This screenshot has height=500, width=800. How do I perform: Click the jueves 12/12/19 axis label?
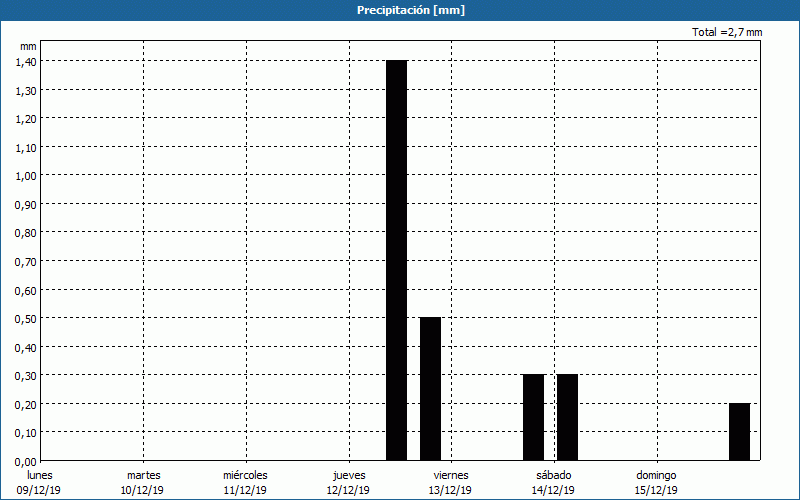(349, 483)
